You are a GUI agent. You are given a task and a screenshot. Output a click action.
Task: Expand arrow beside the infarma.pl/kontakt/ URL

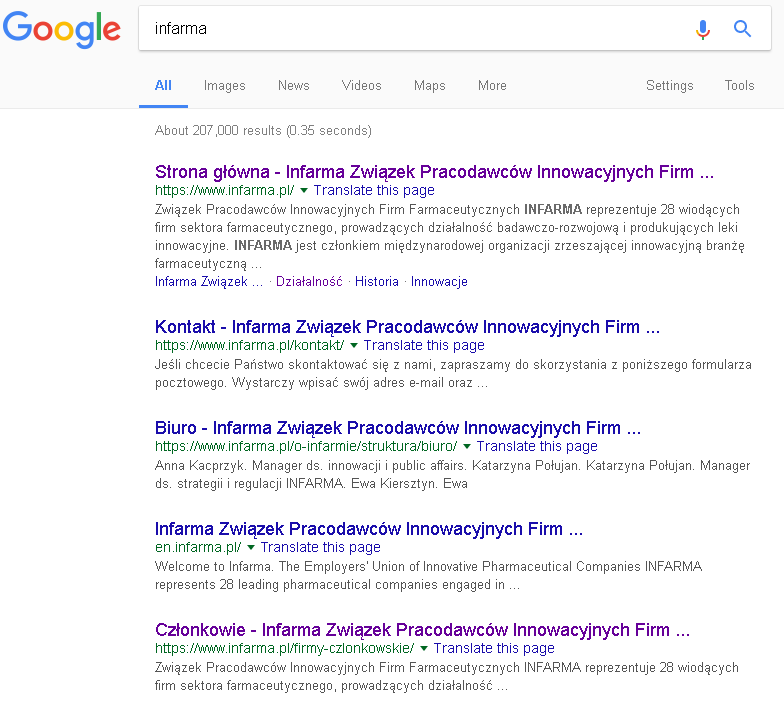[x=354, y=345]
